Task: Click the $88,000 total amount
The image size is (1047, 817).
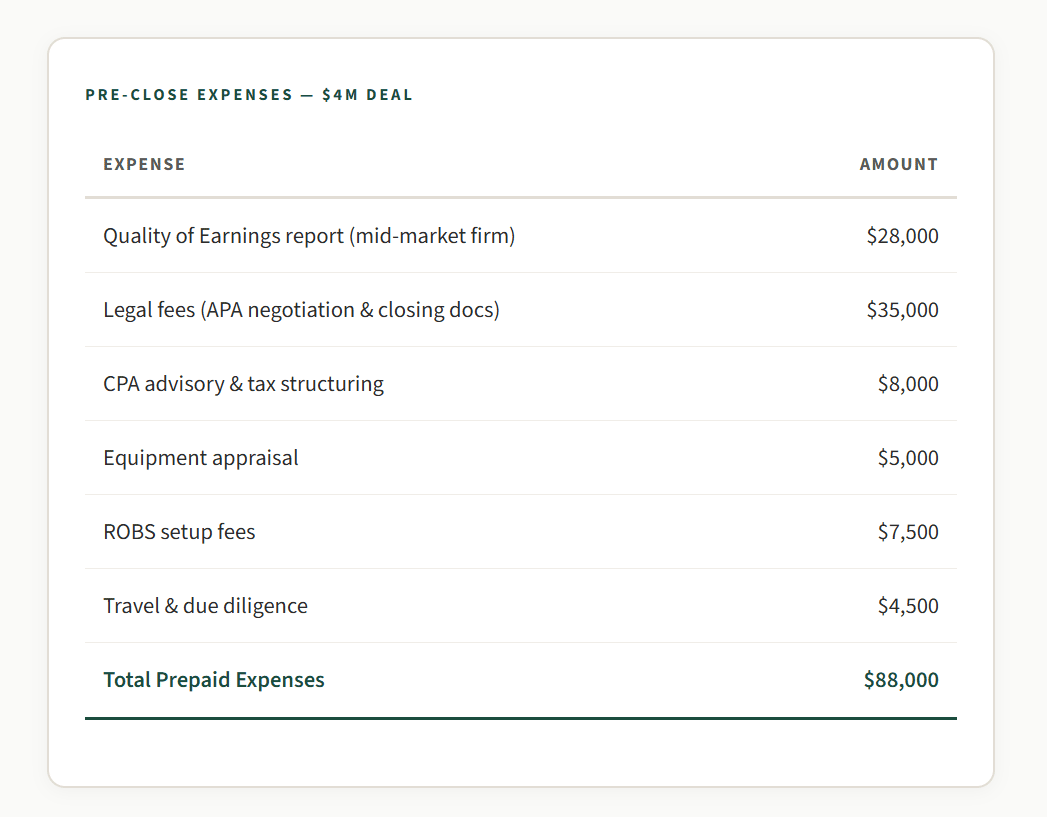Action: [x=901, y=680]
